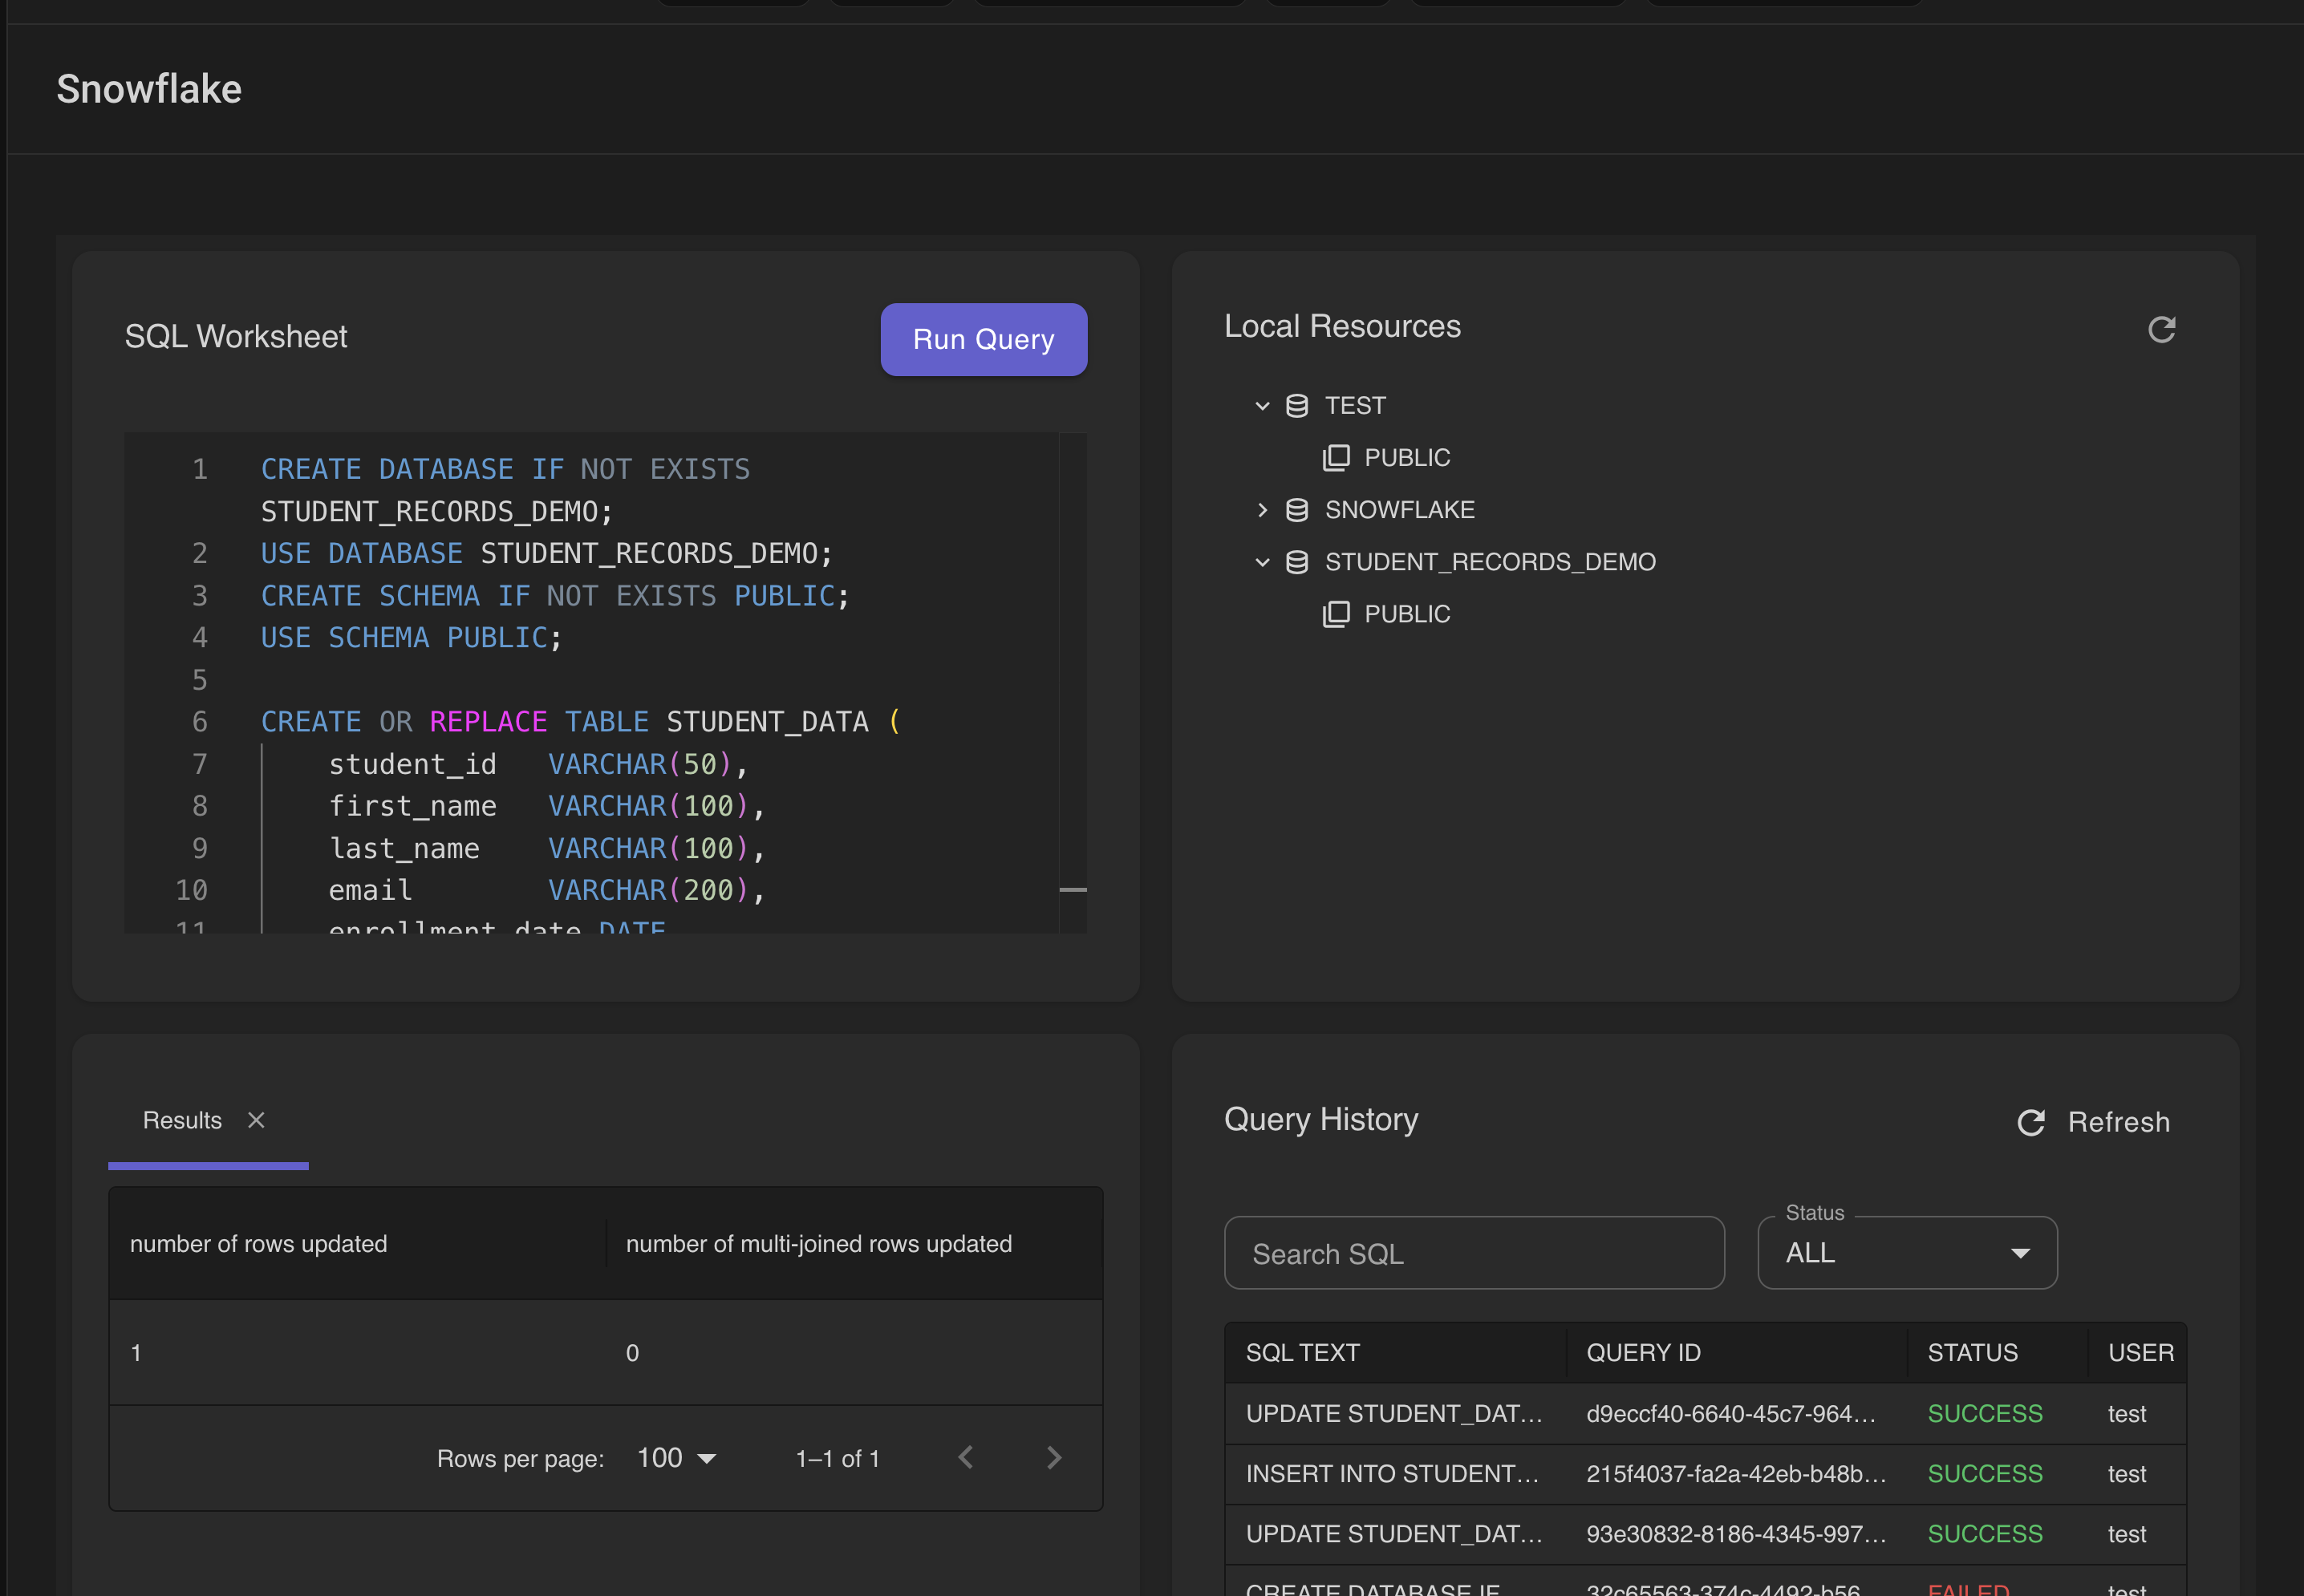Open the Status ALL dropdown

[x=1907, y=1253]
